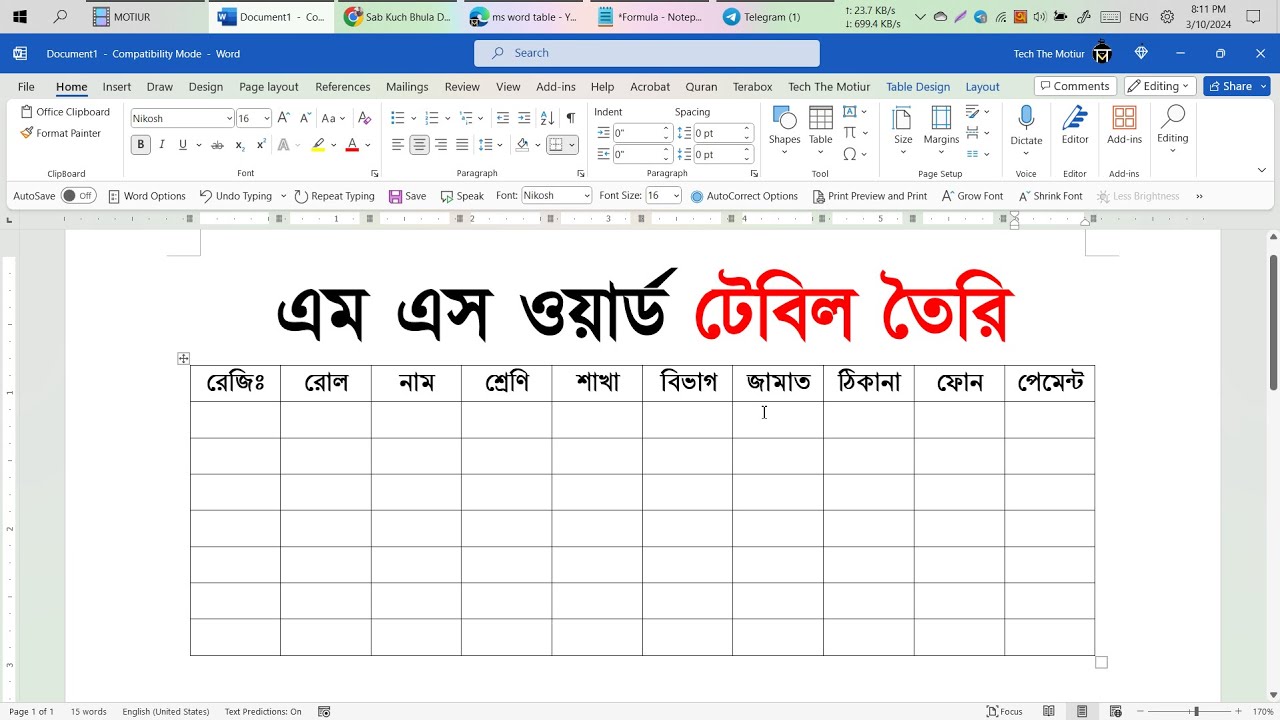
Task: Open the Shapes gallery dropdown
Action: coord(784,130)
